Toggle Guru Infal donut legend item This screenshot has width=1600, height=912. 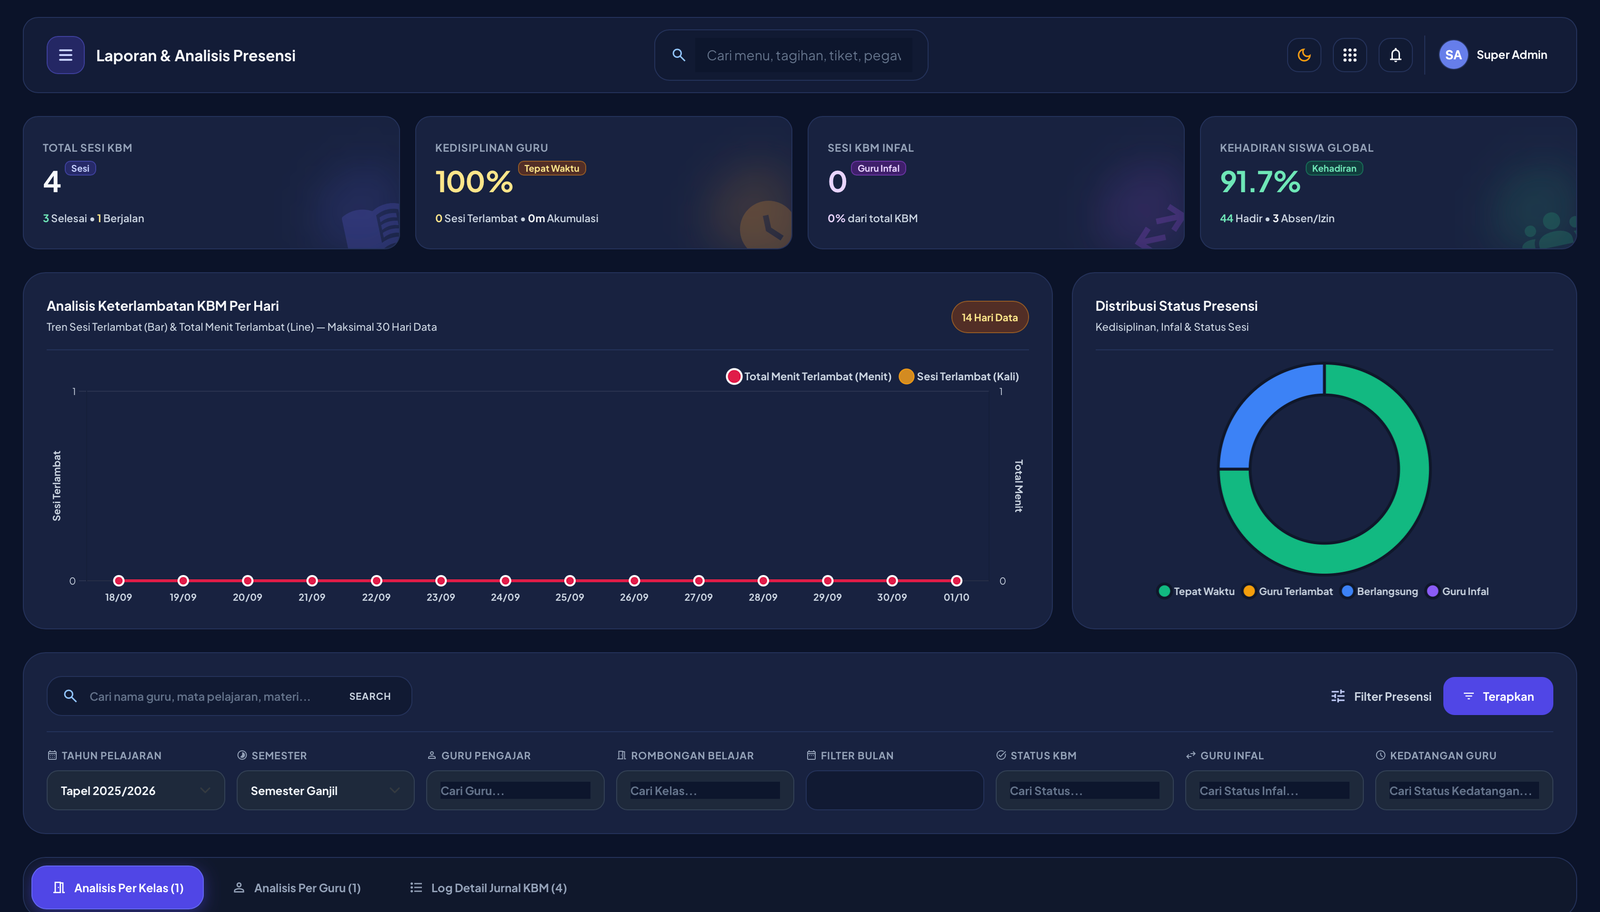[x=1458, y=591]
